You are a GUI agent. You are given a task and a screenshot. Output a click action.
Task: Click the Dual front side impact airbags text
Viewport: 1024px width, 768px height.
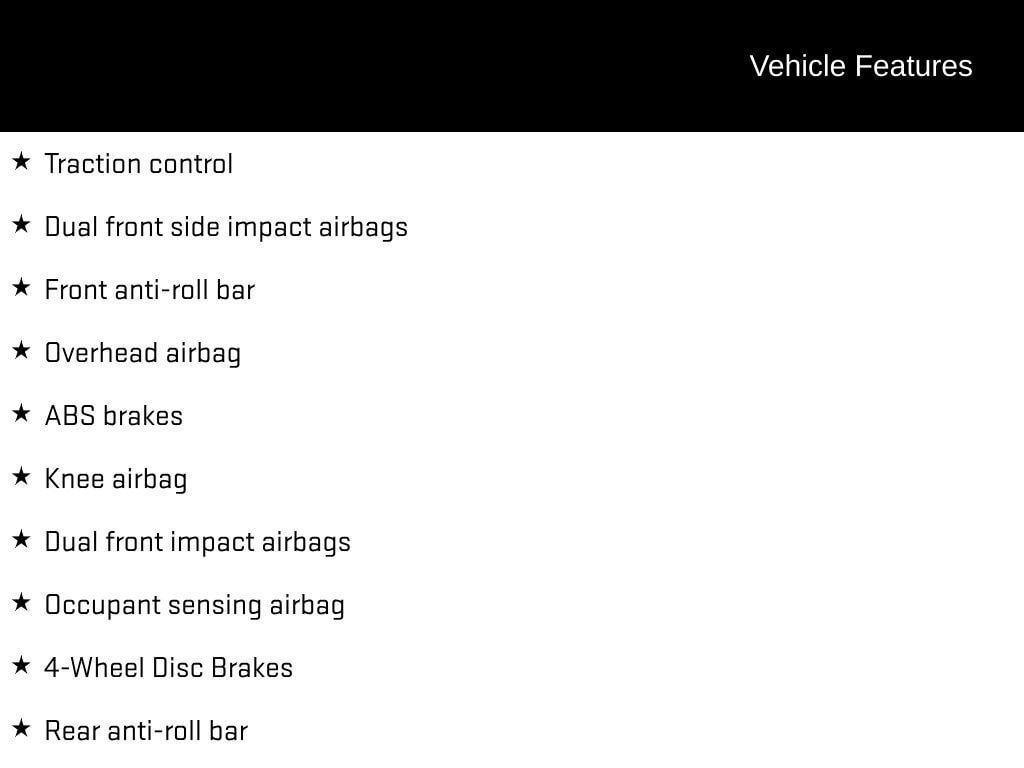pyautogui.click(x=226, y=227)
